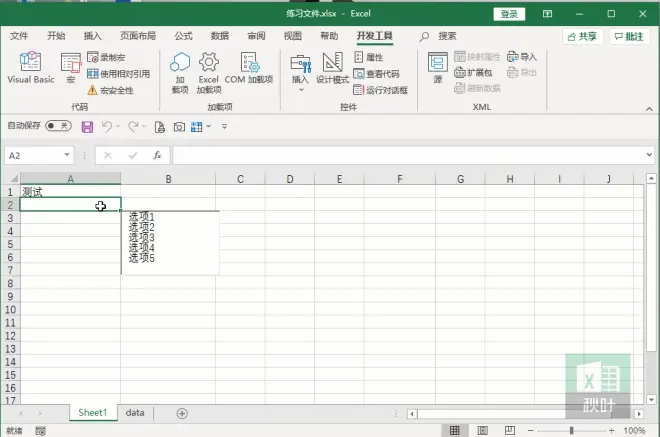
Task: Click inside the formula bar
Action: [x=408, y=155]
